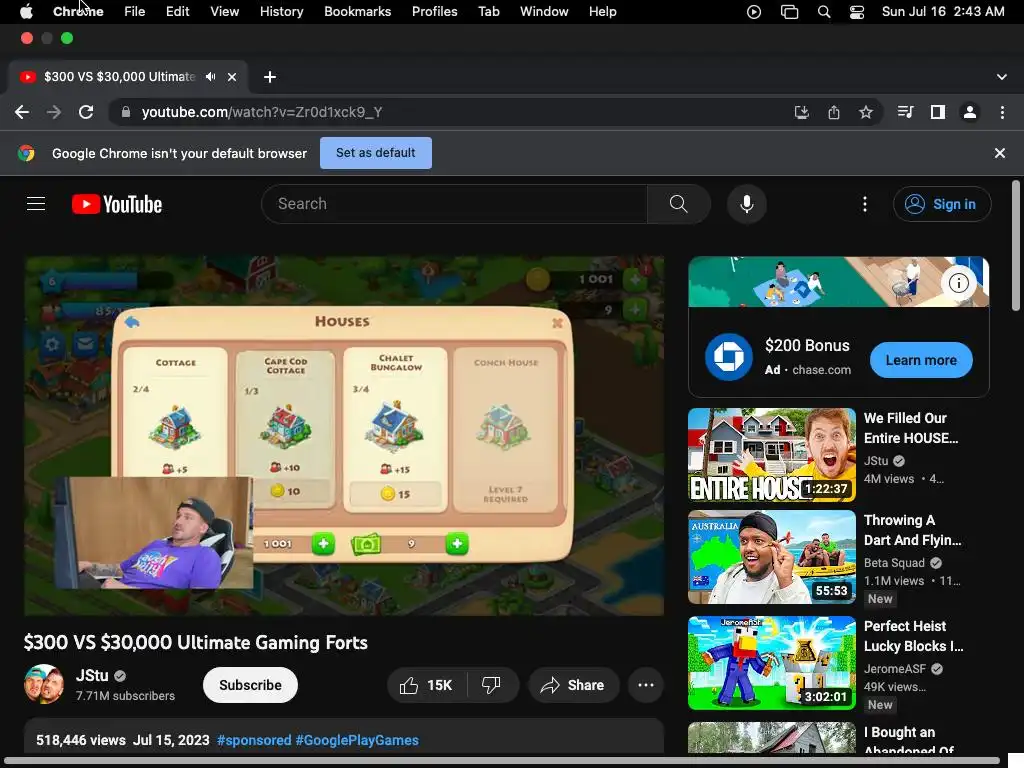Click JeromeASF channel name
This screenshot has height=768, width=1024.
pyautogui.click(x=895, y=669)
